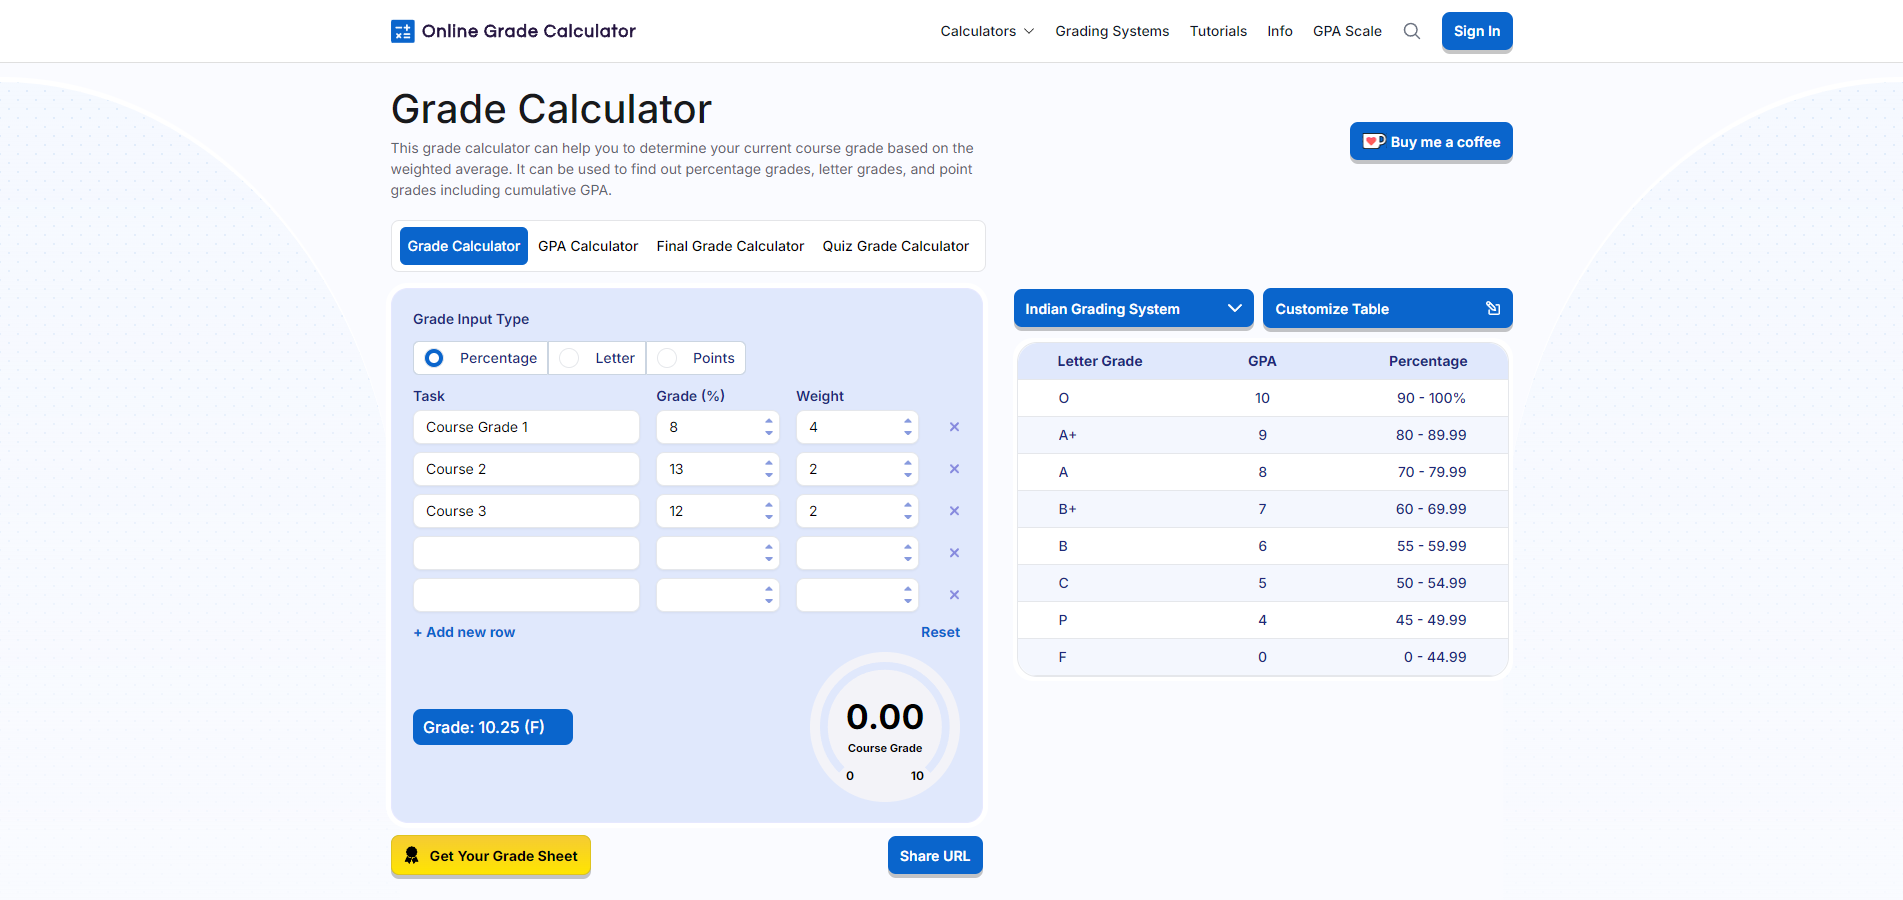Image resolution: width=1903 pixels, height=900 pixels.
Task: Click the first empty task name field
Action: point(526,553)
